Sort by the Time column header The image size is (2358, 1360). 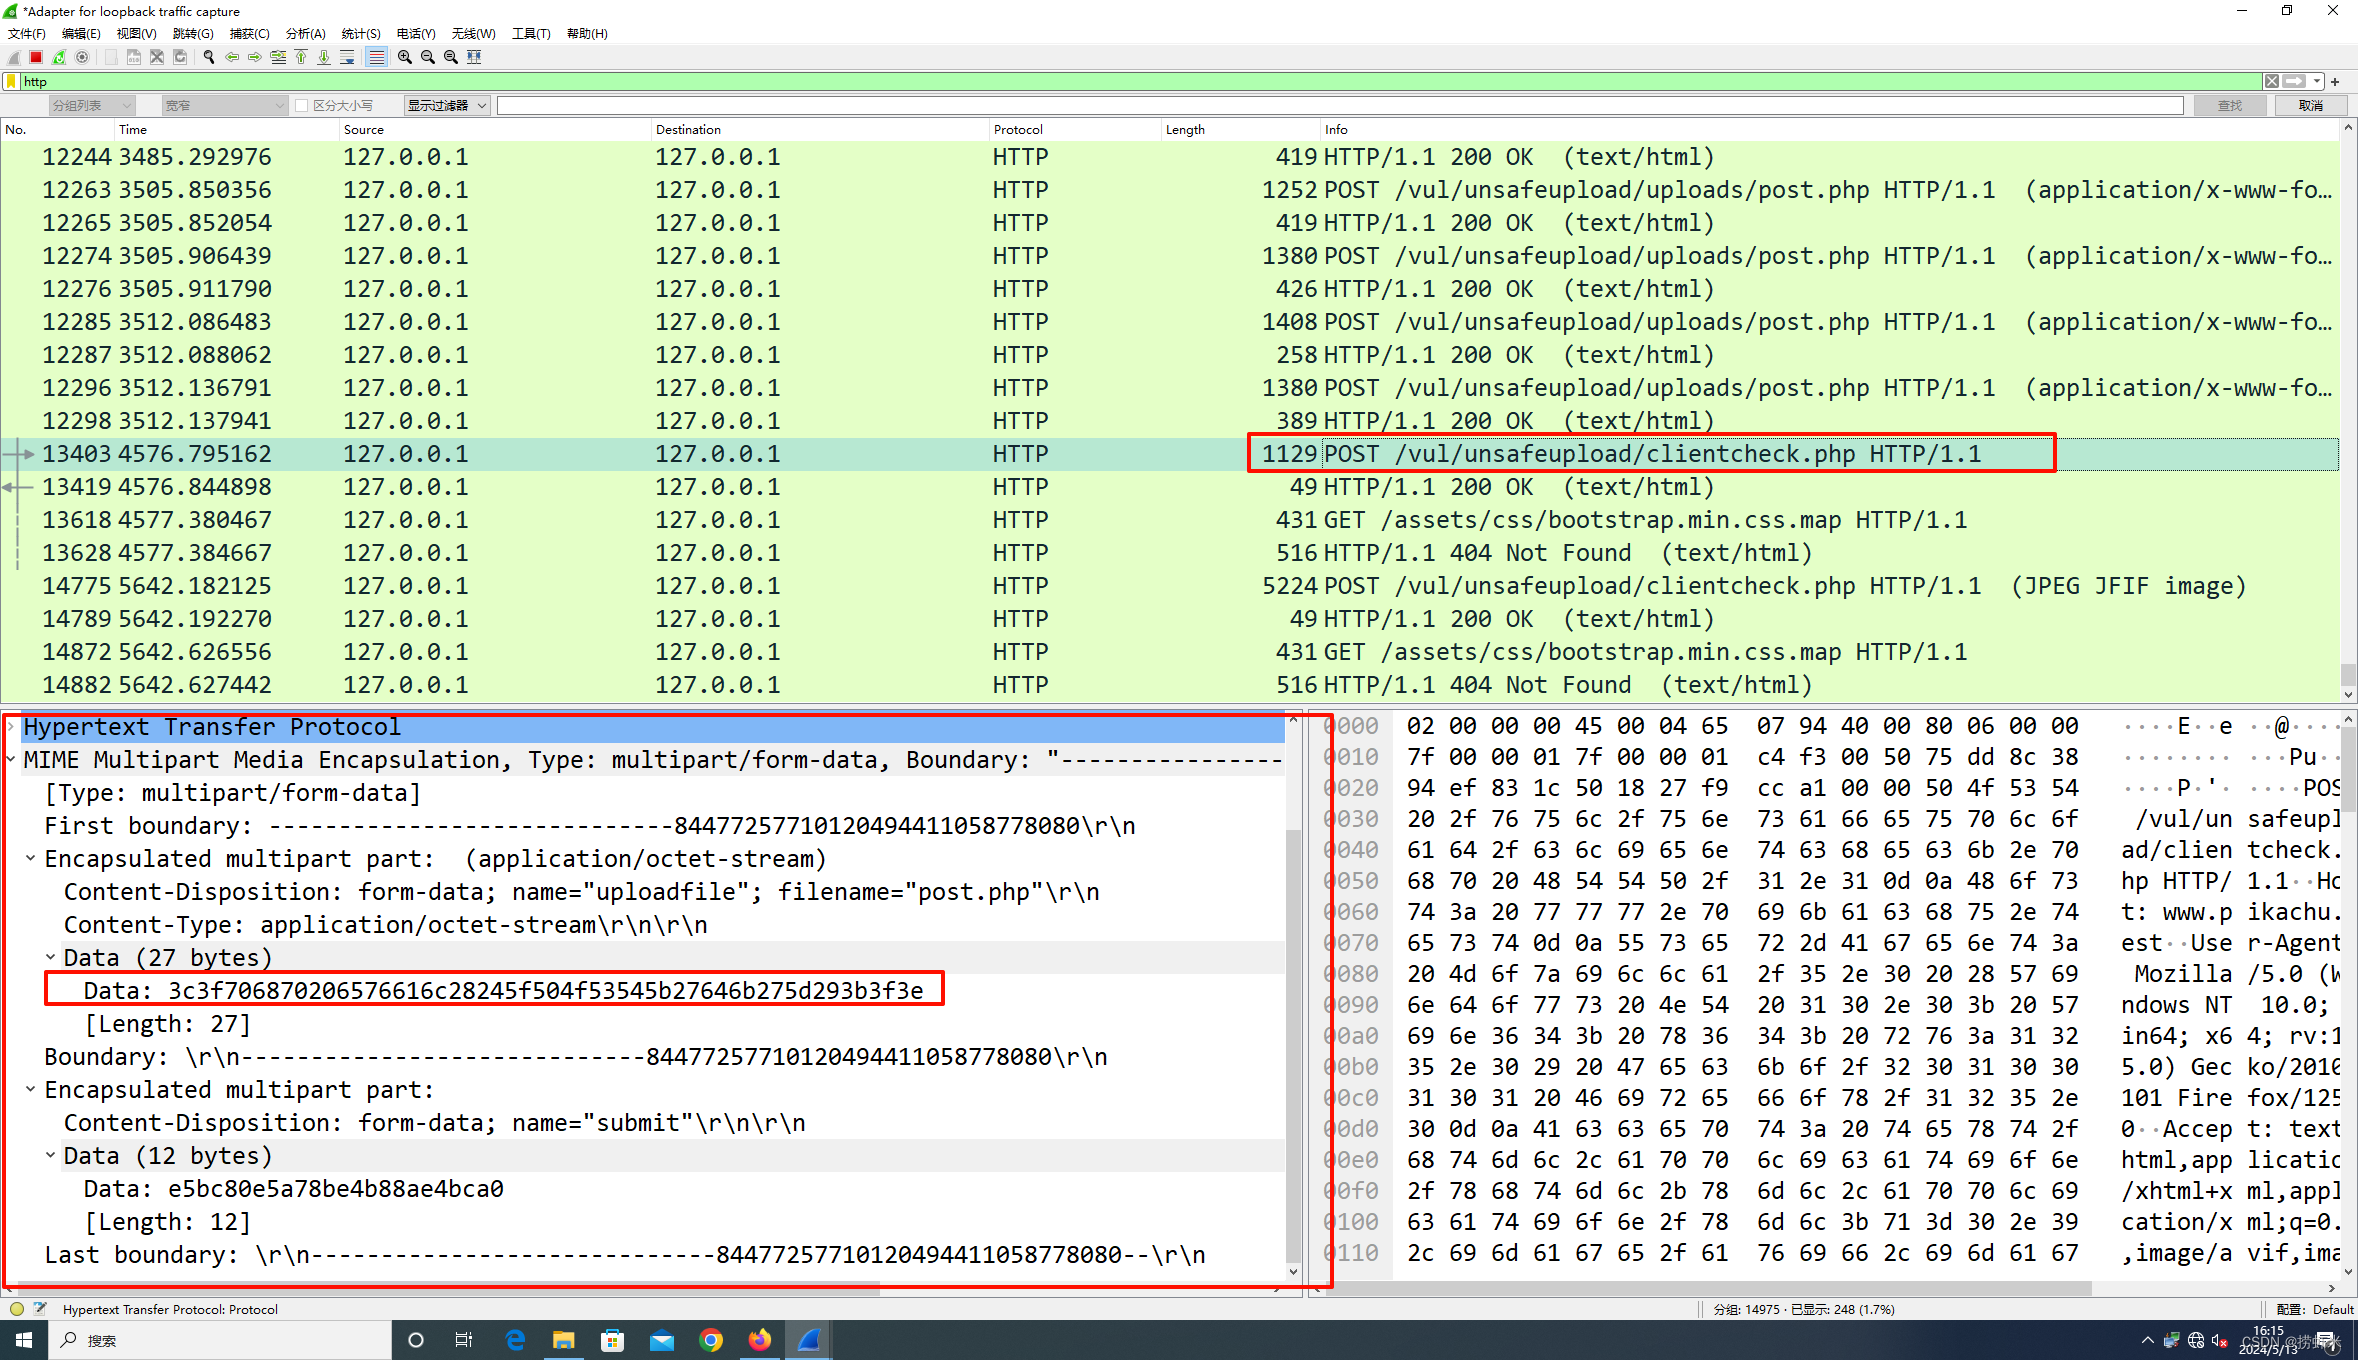(x=226, y=130)
